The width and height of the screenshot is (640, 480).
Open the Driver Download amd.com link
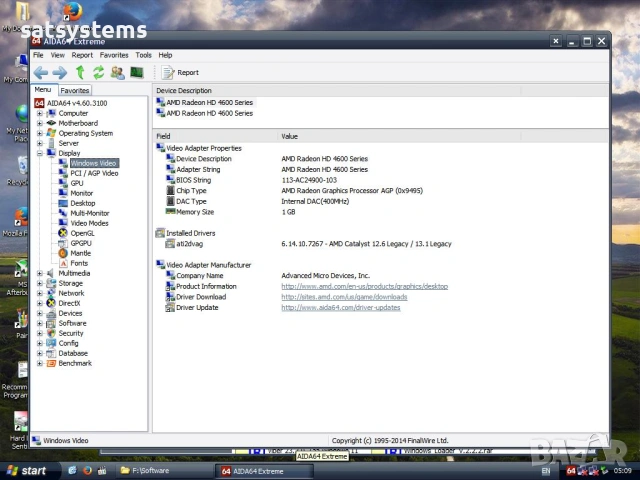tap(344, 297)
